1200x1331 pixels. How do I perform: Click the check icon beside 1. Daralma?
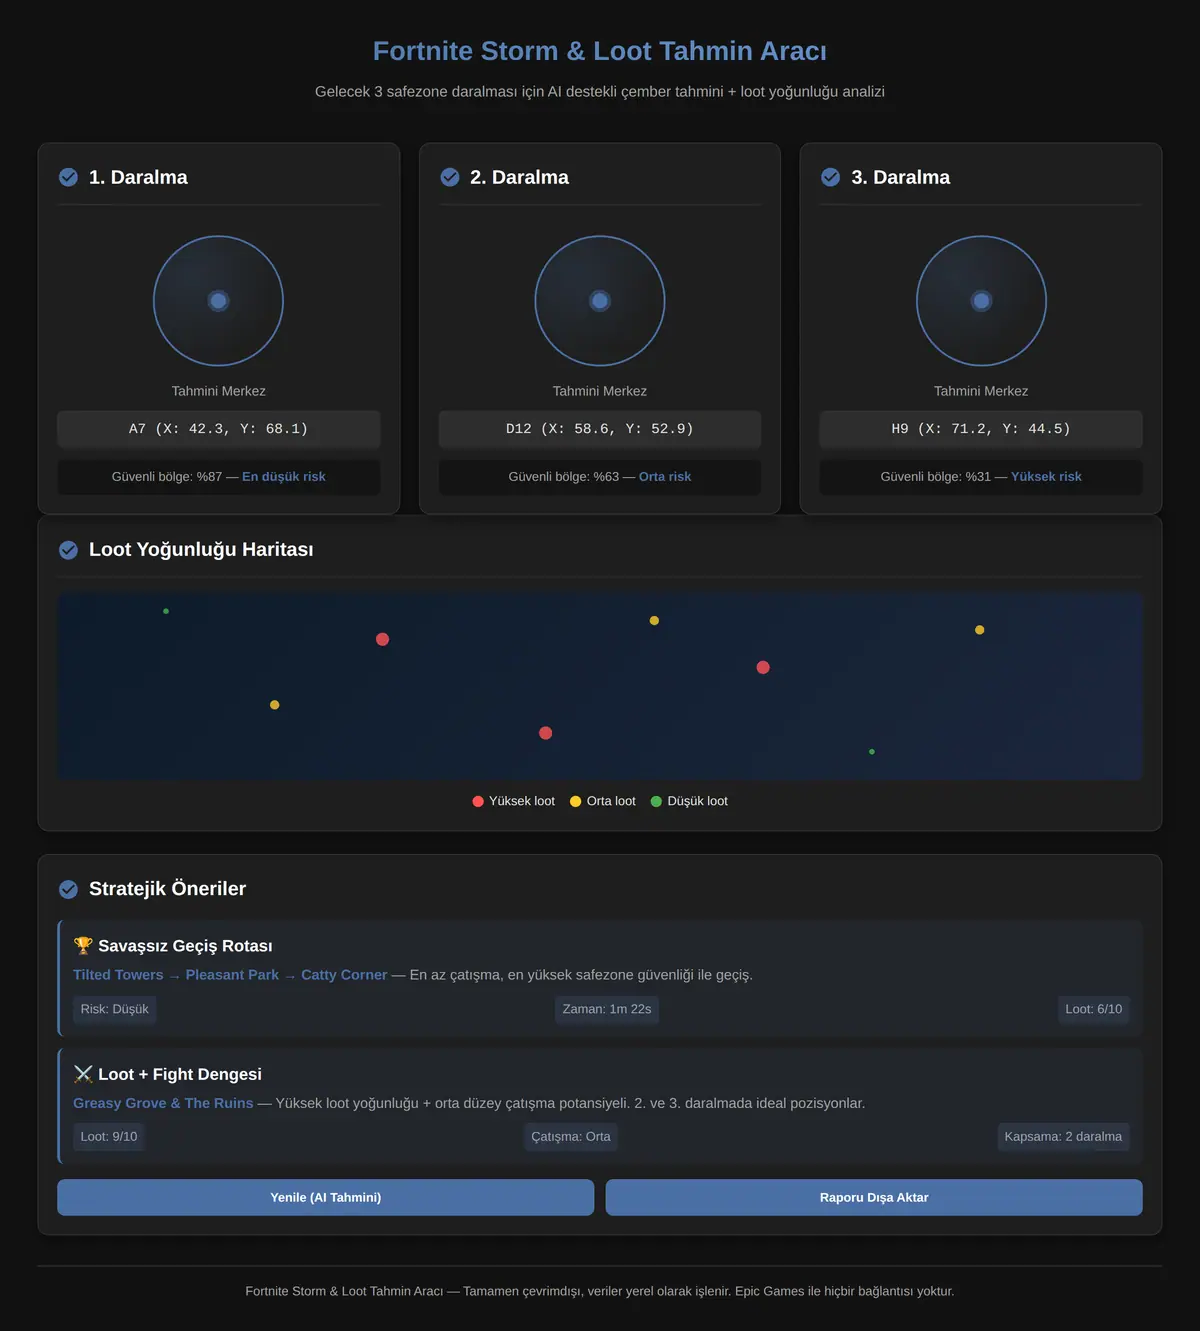(68, 177)
